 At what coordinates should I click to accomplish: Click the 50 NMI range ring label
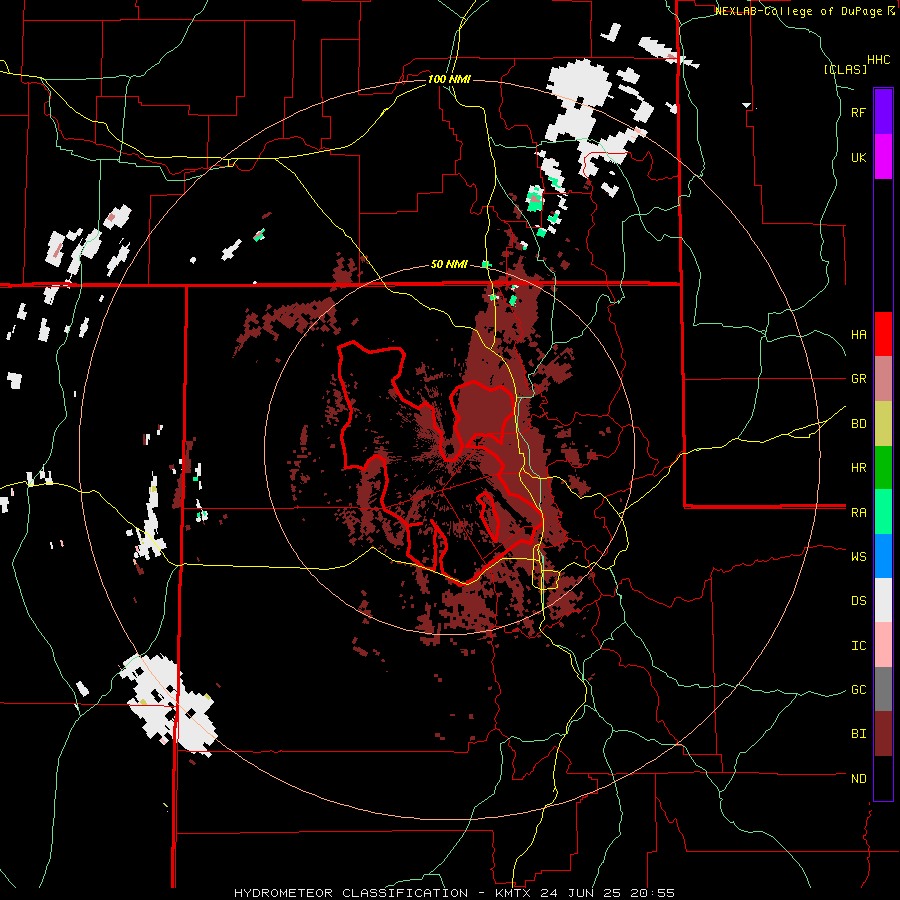click(449, 264)
